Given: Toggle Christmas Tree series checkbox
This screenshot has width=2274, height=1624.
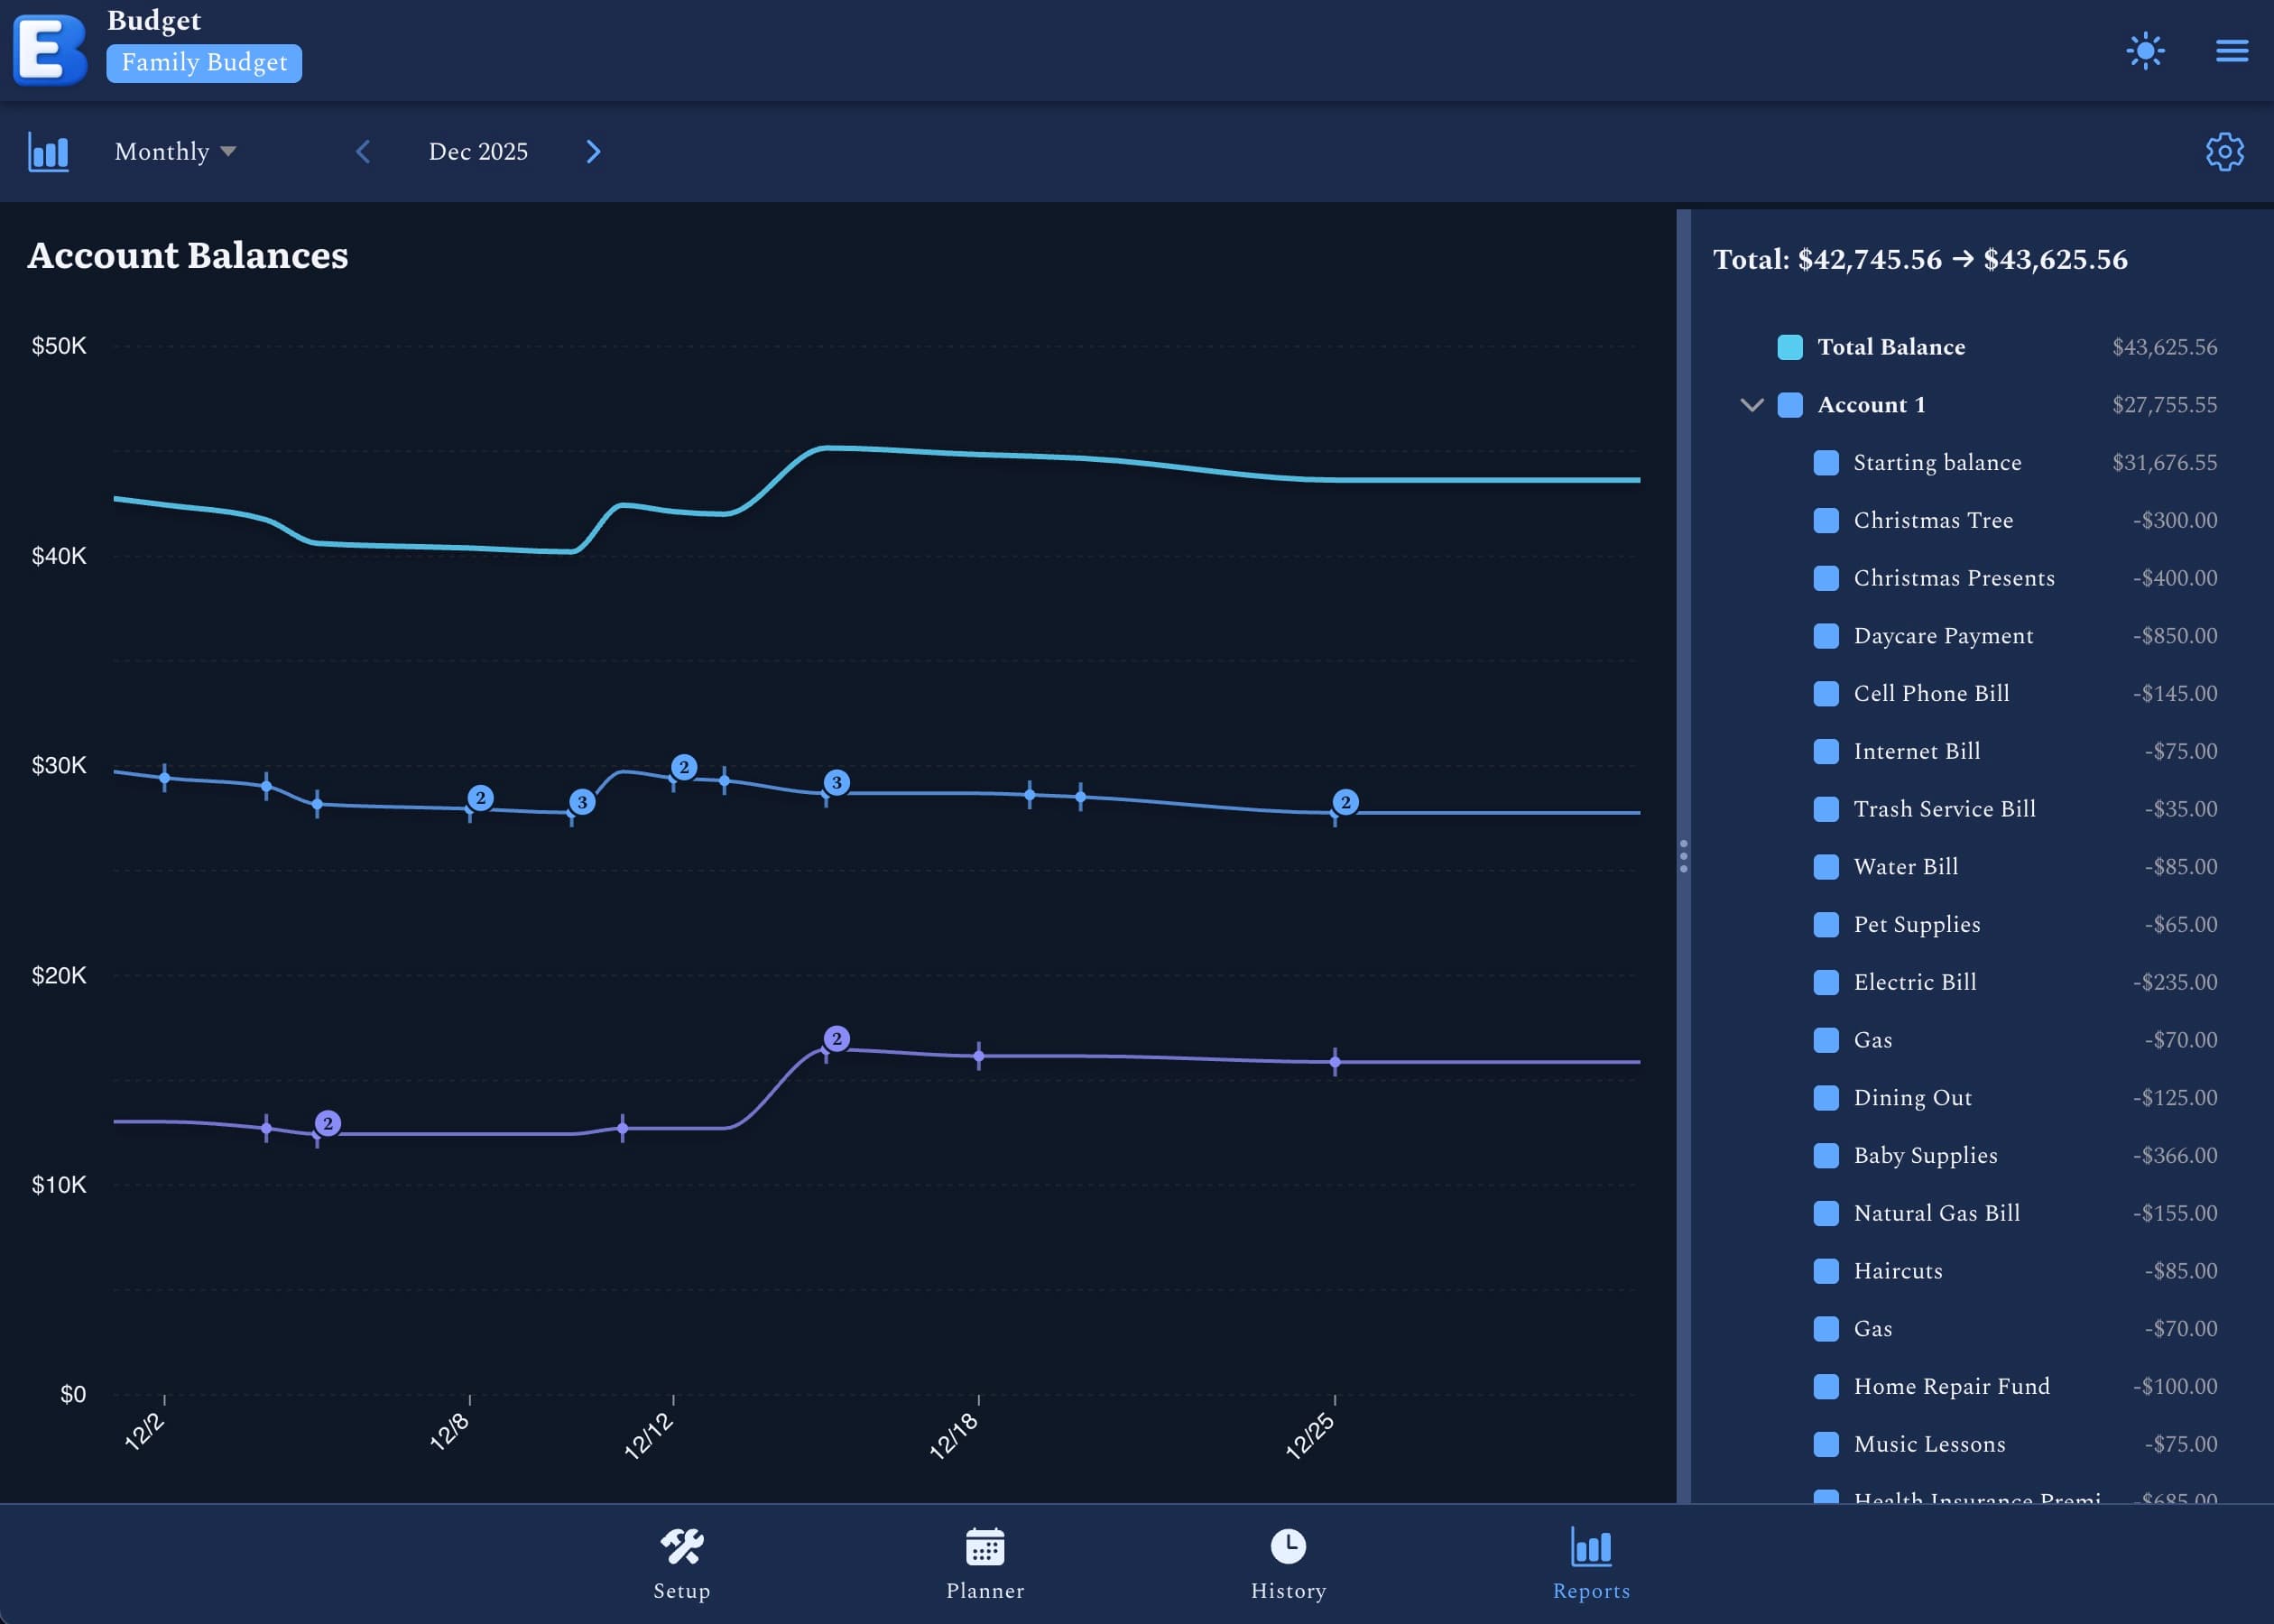Looking at the screenshot, I should 1825,520.
